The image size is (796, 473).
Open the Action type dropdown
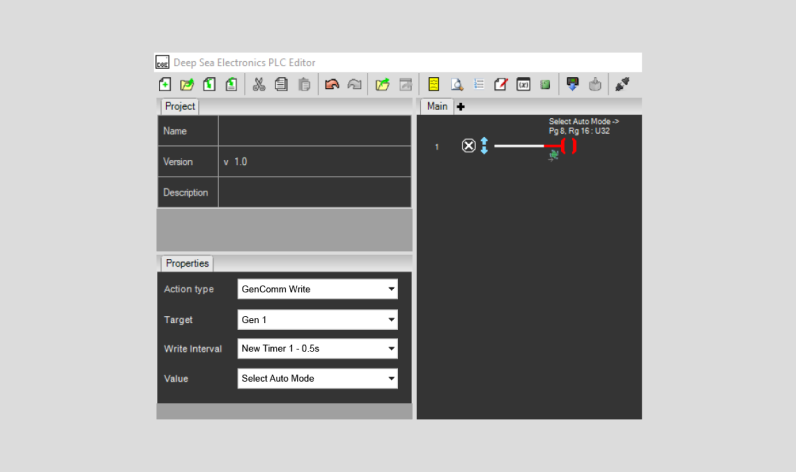point(317,289)
